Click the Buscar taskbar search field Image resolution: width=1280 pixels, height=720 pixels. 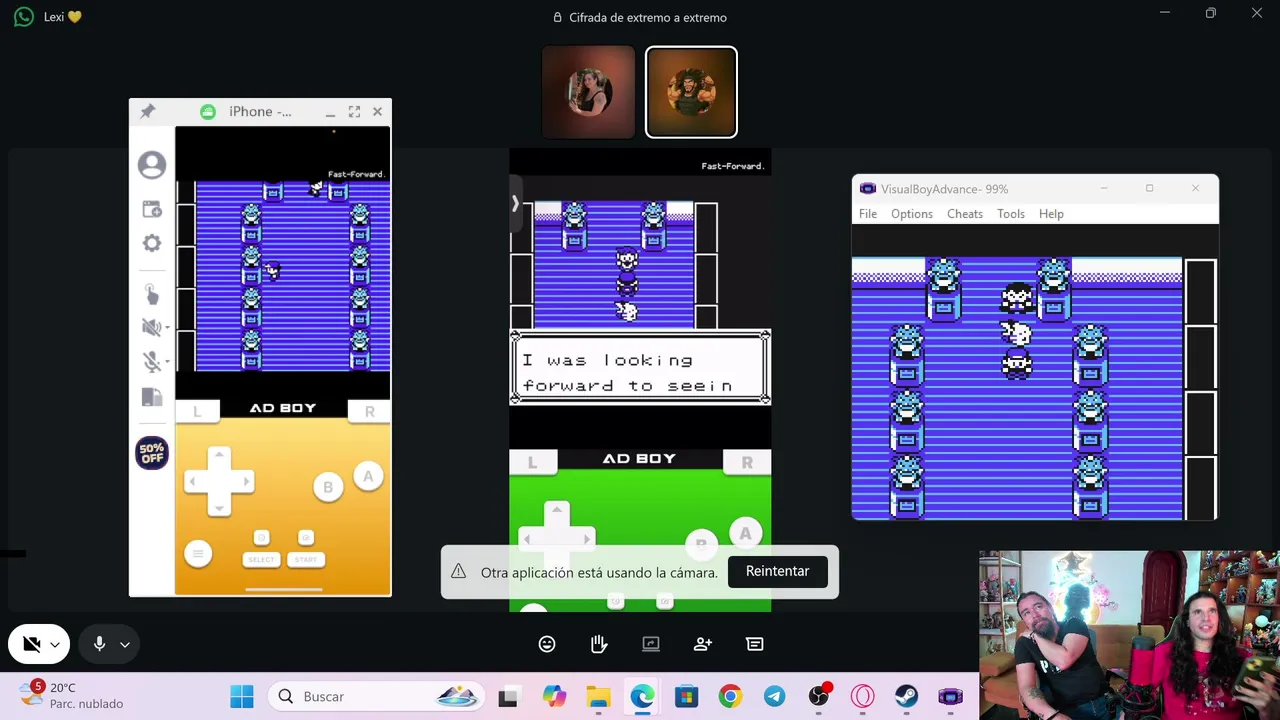[376, 696]
